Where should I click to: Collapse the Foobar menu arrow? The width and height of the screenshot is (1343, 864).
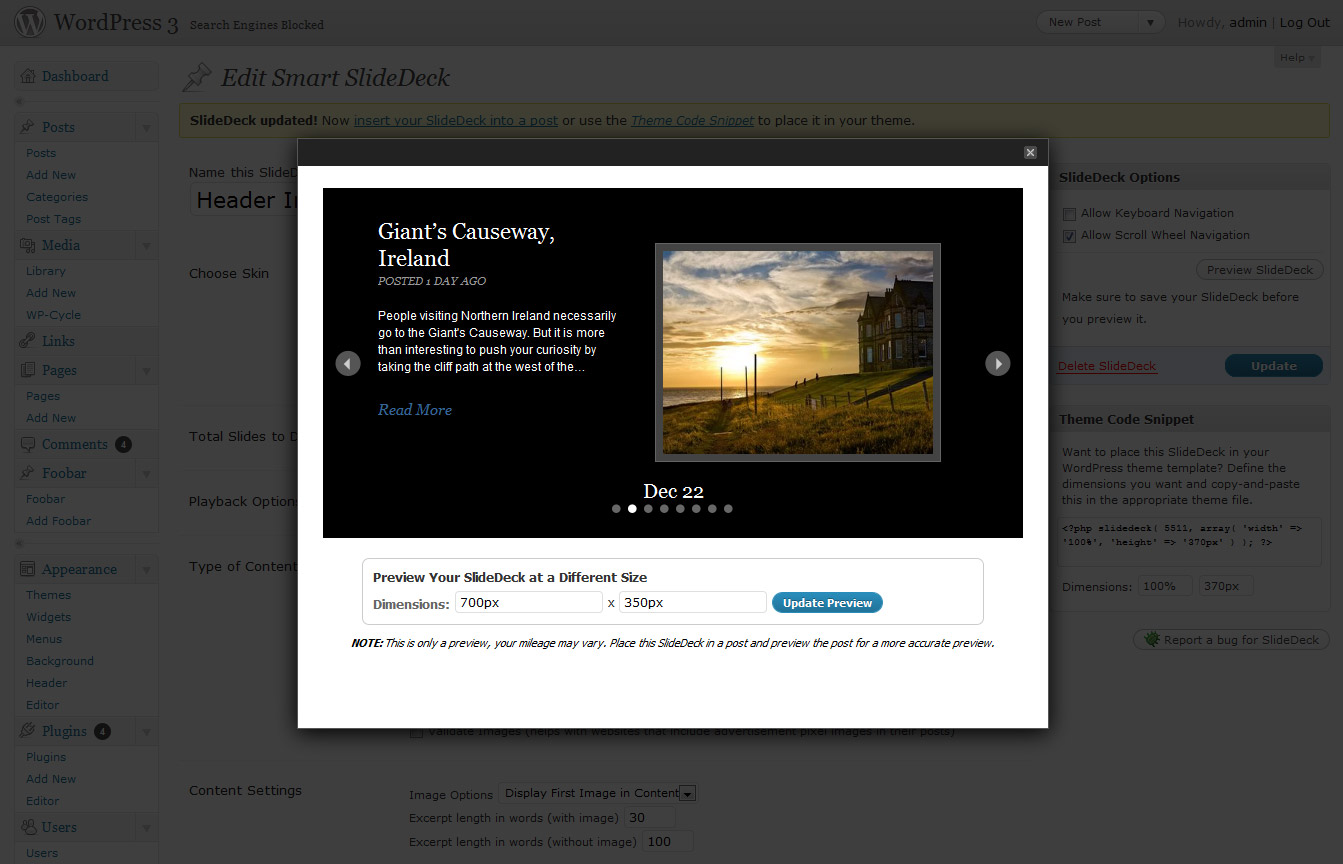point(146,474)
